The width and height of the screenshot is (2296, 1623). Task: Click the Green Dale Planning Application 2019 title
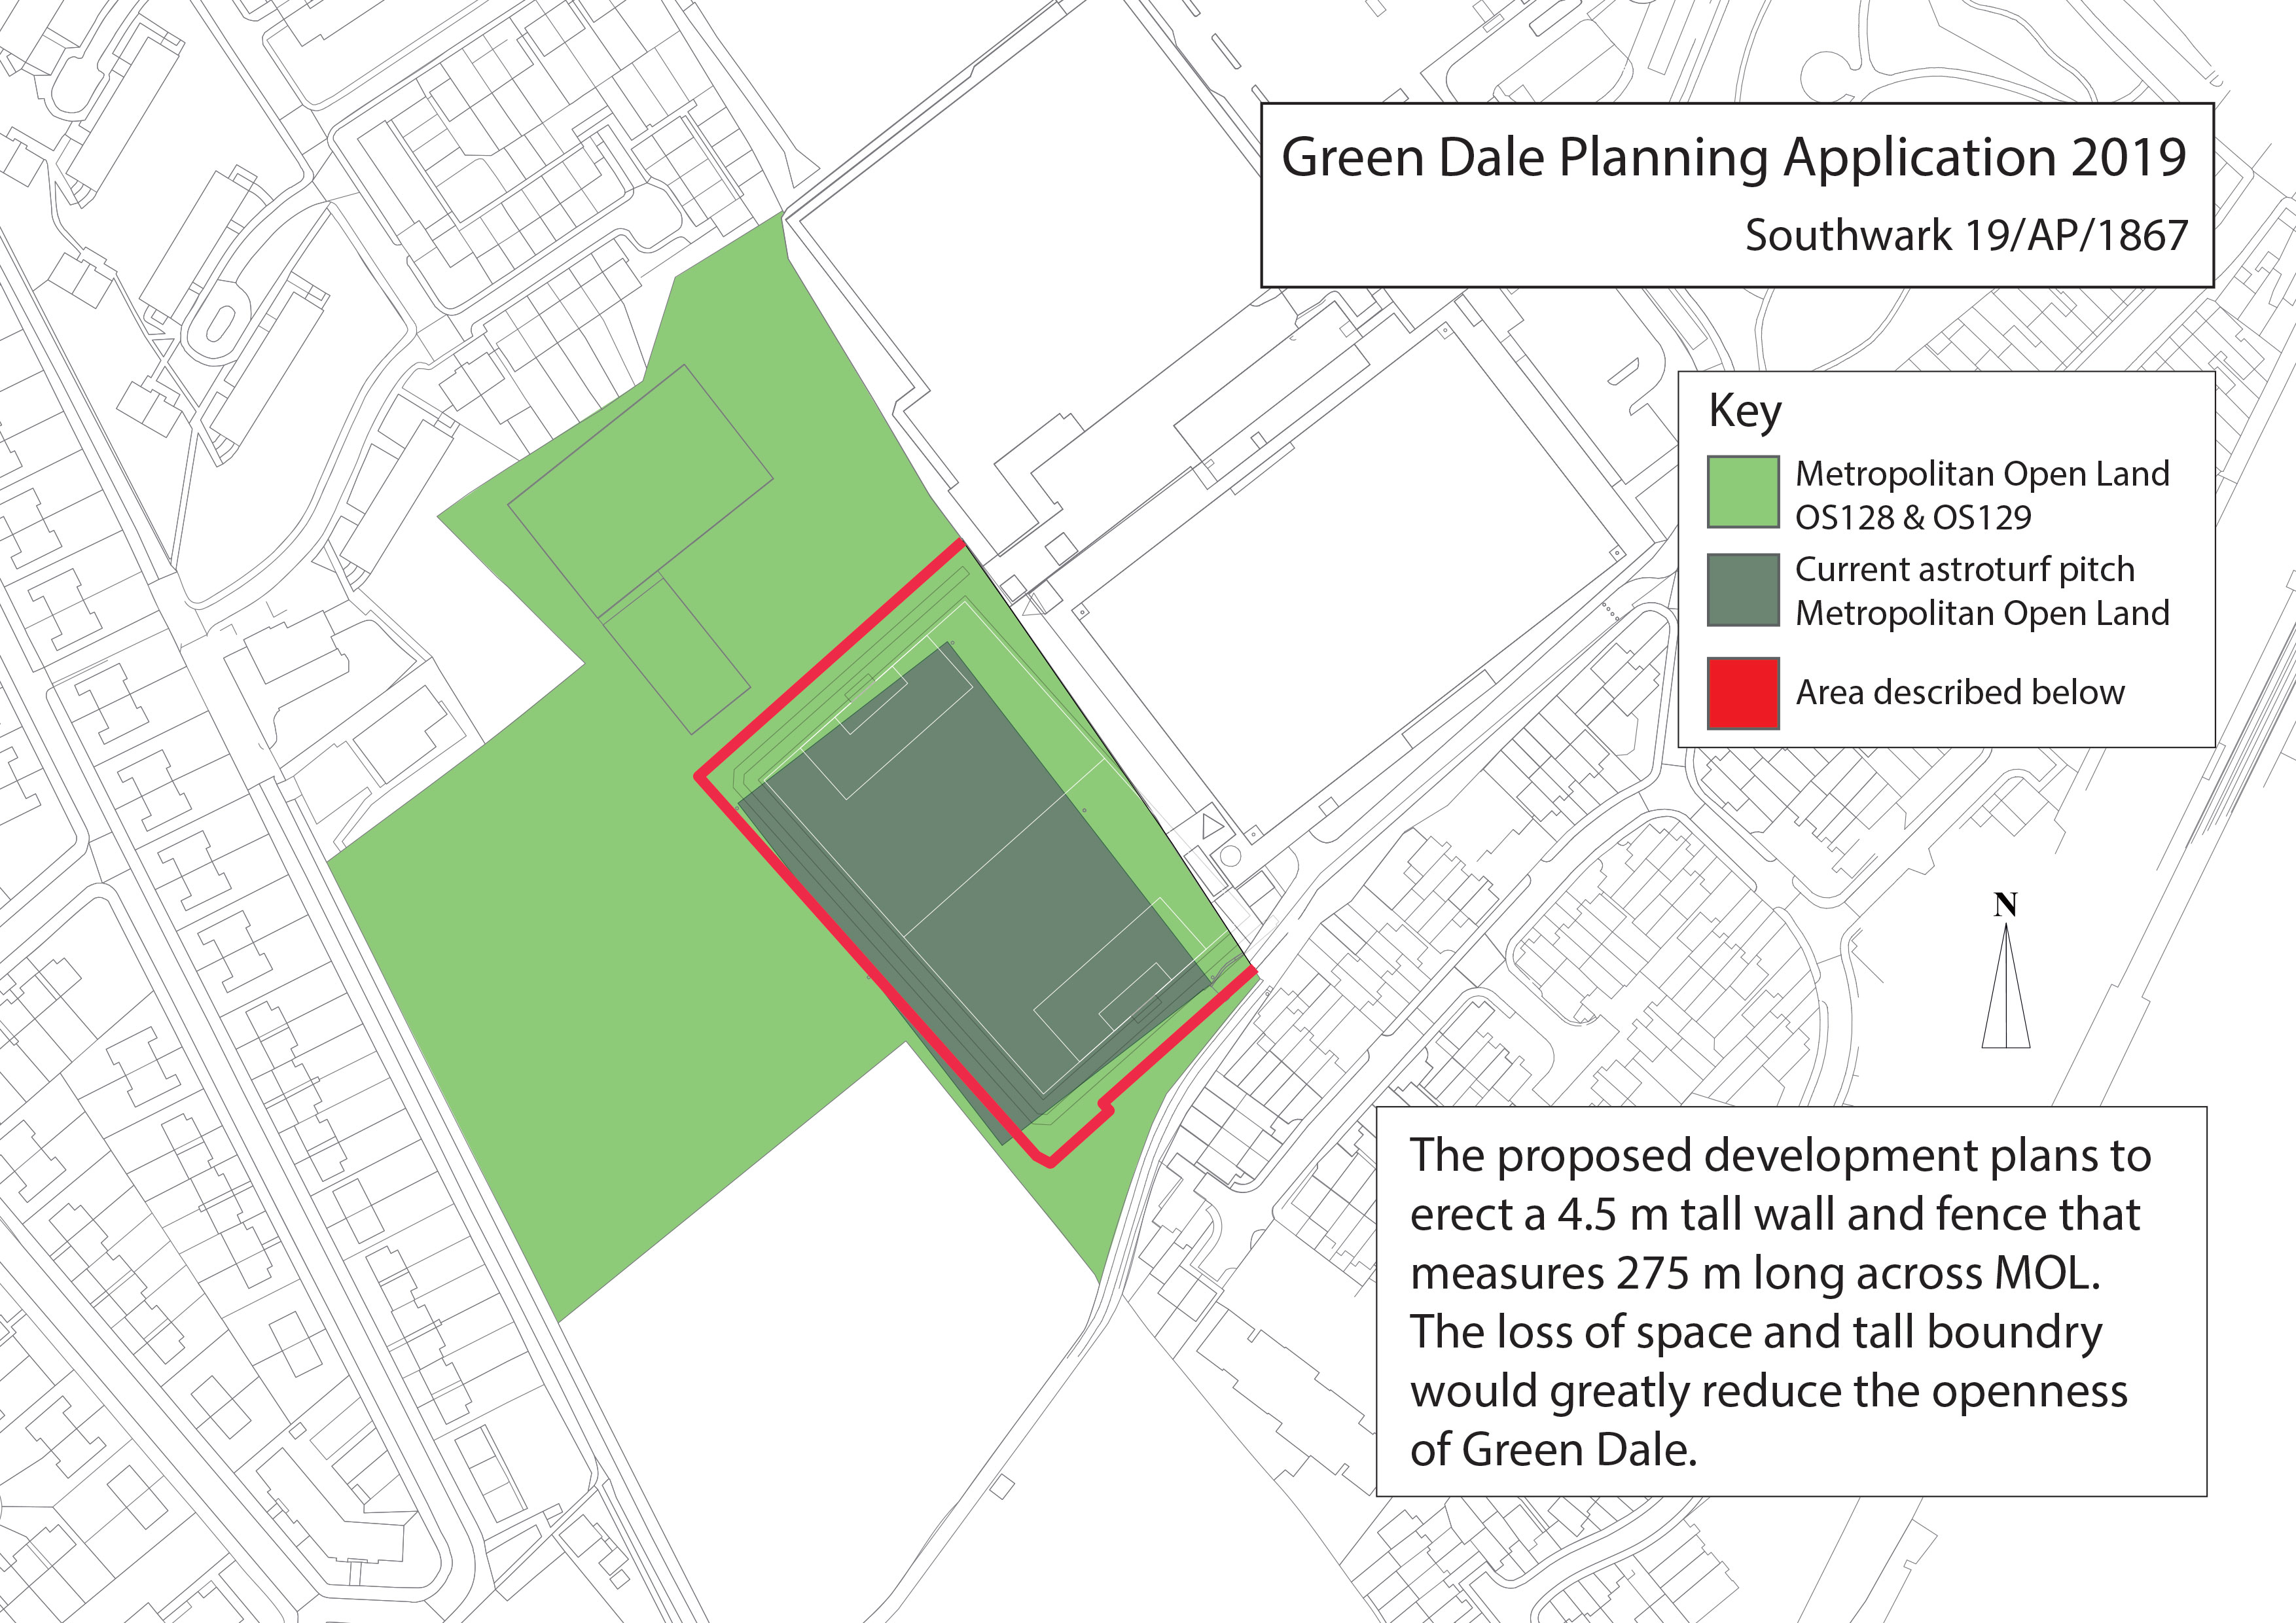coord(1734,158)
